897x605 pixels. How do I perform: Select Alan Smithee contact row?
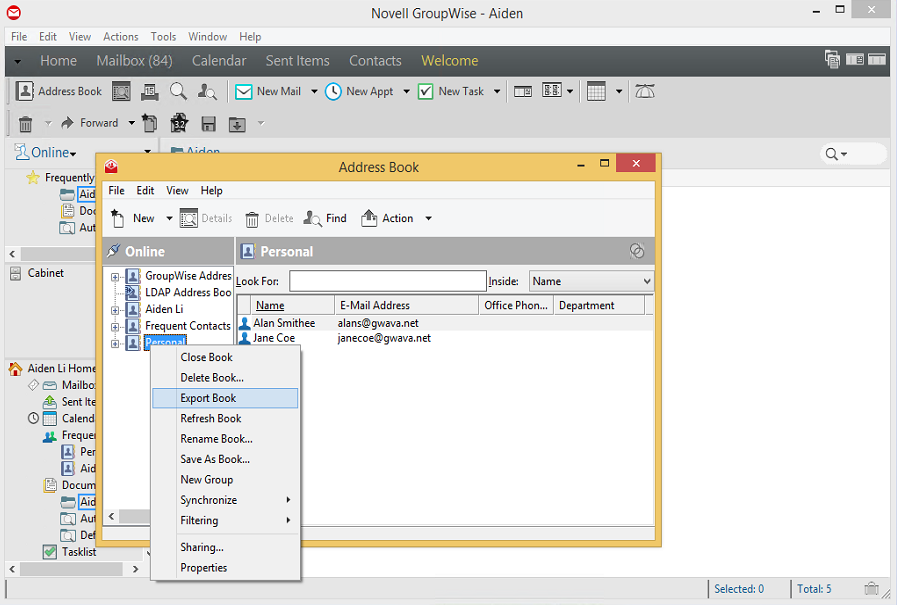coord(284,323)
